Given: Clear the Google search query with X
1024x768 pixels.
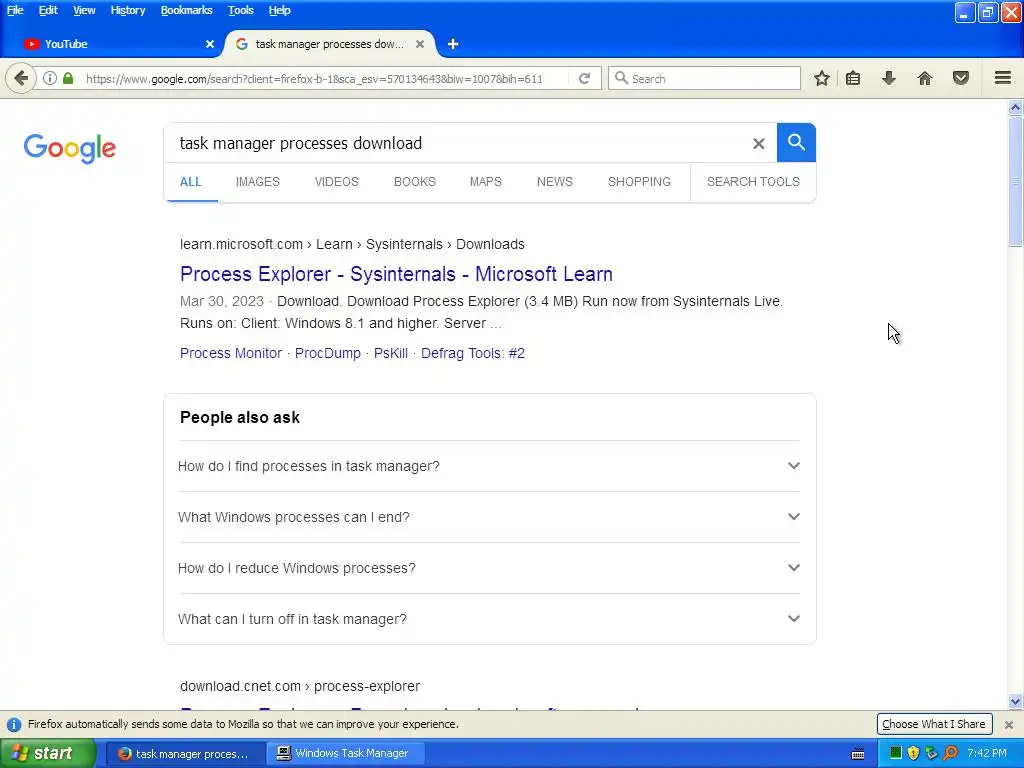Looking at the screenshot, I should click(x=758, y=143).
